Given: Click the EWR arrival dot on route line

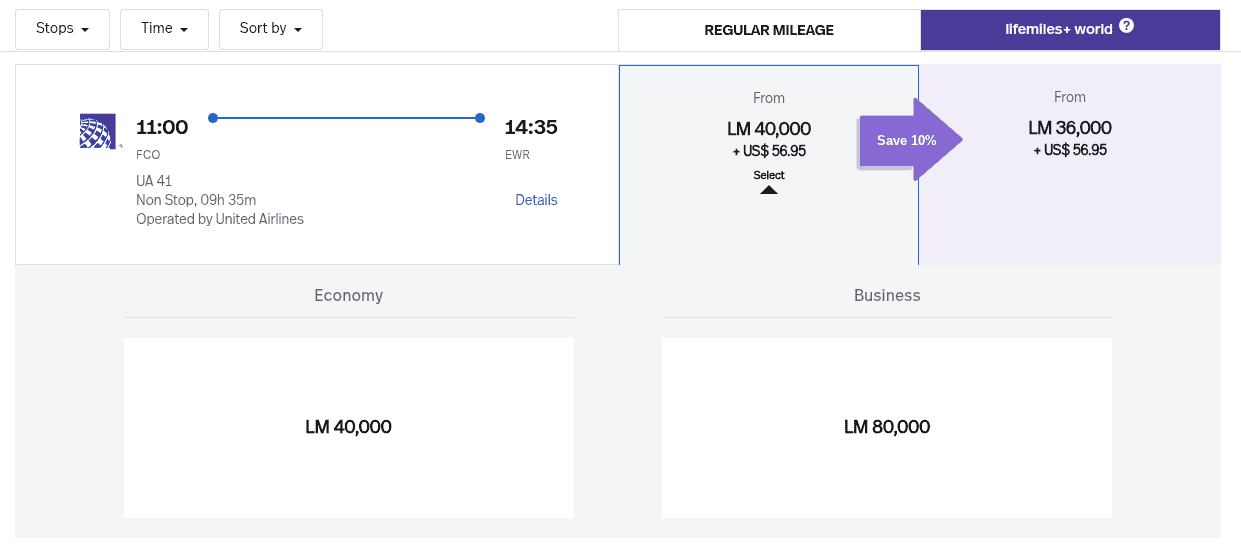Looking at the screenshot, I should click(480, 118).
